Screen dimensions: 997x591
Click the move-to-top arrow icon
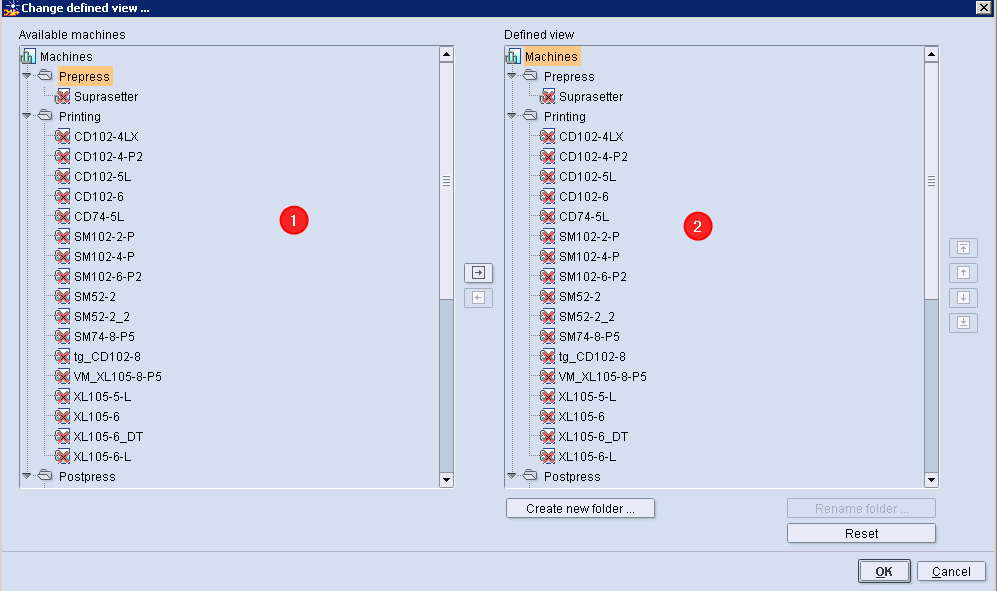point(963,247)
